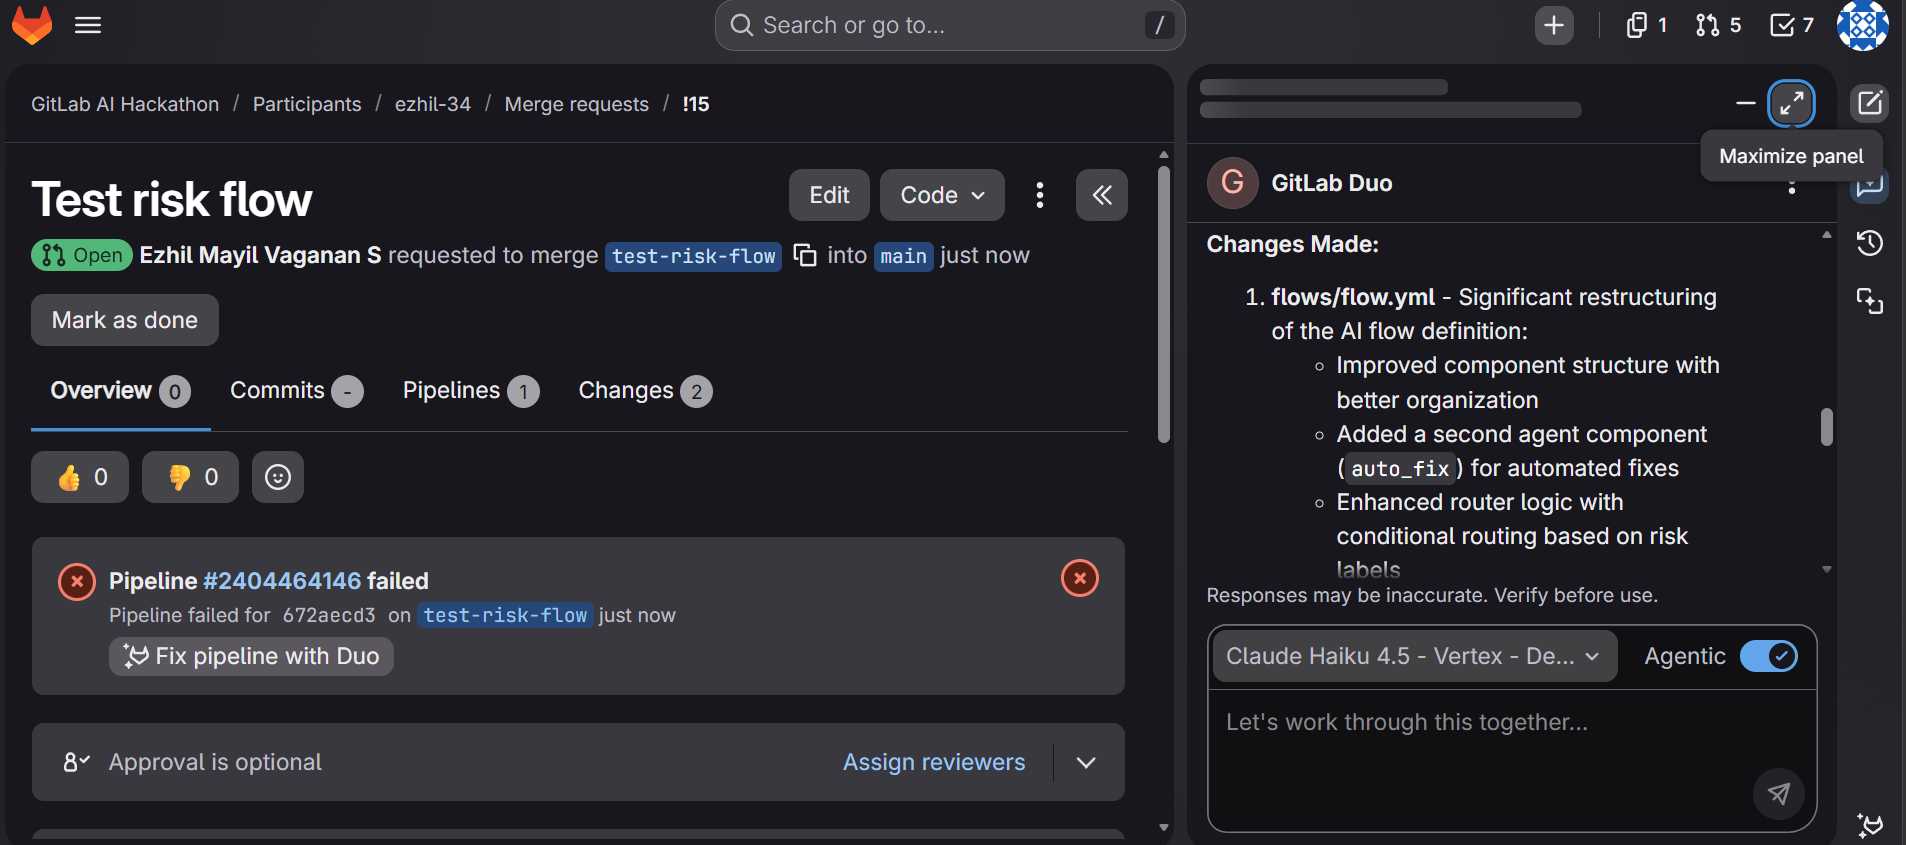Click the approval icon beside Approval is optional

pos(77,762)
